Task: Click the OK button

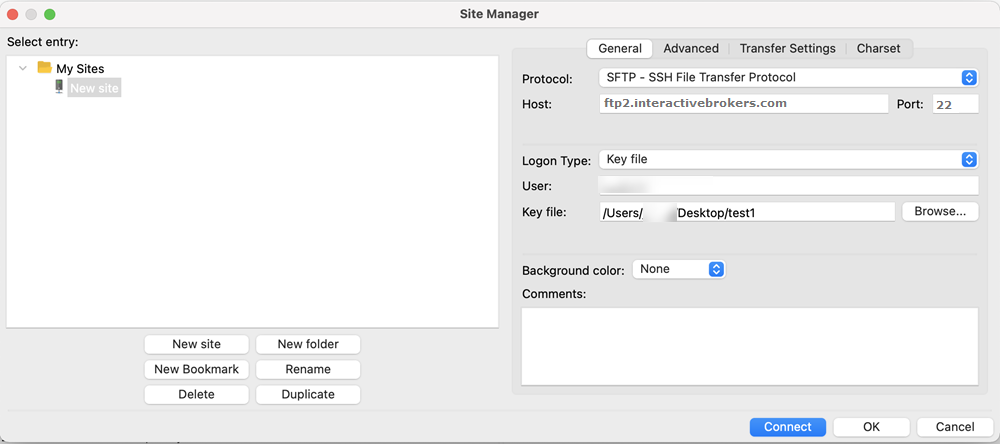Action: coord(871,427)
